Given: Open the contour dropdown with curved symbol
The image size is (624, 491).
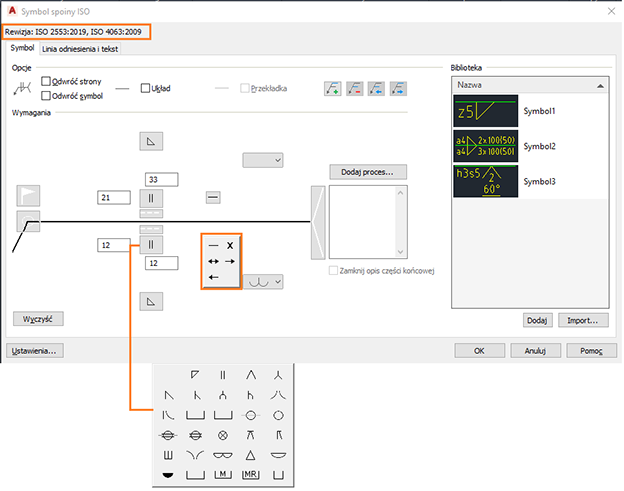Looking at the screenshot, I should 263,282.
